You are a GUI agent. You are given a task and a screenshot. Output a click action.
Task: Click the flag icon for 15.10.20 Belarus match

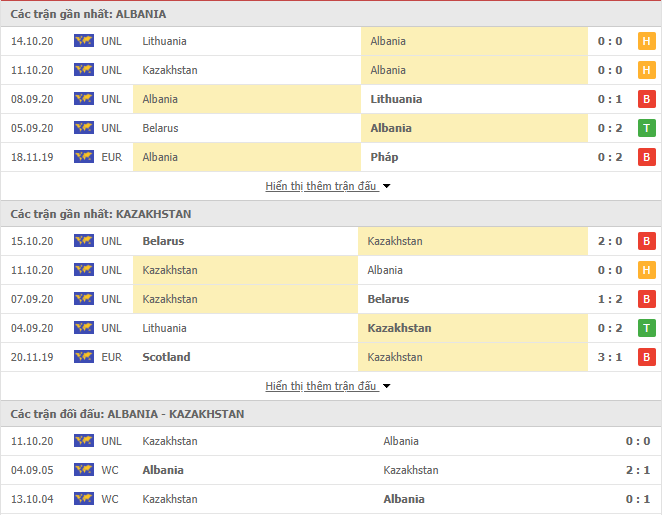pos(84,241)
